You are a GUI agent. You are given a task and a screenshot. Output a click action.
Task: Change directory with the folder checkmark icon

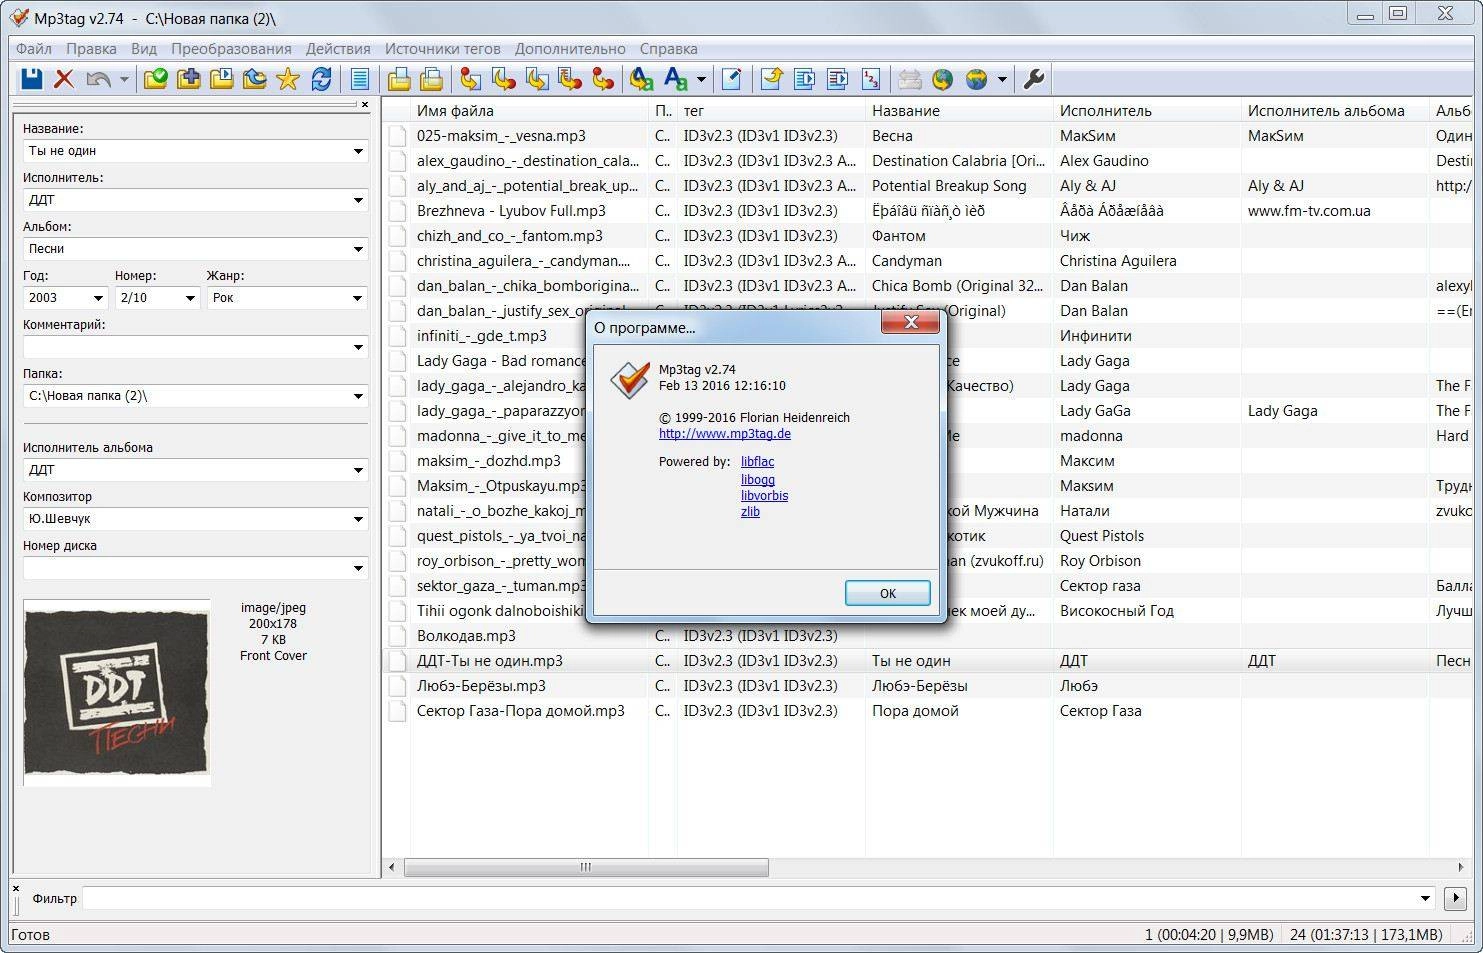tap(155, 79)
